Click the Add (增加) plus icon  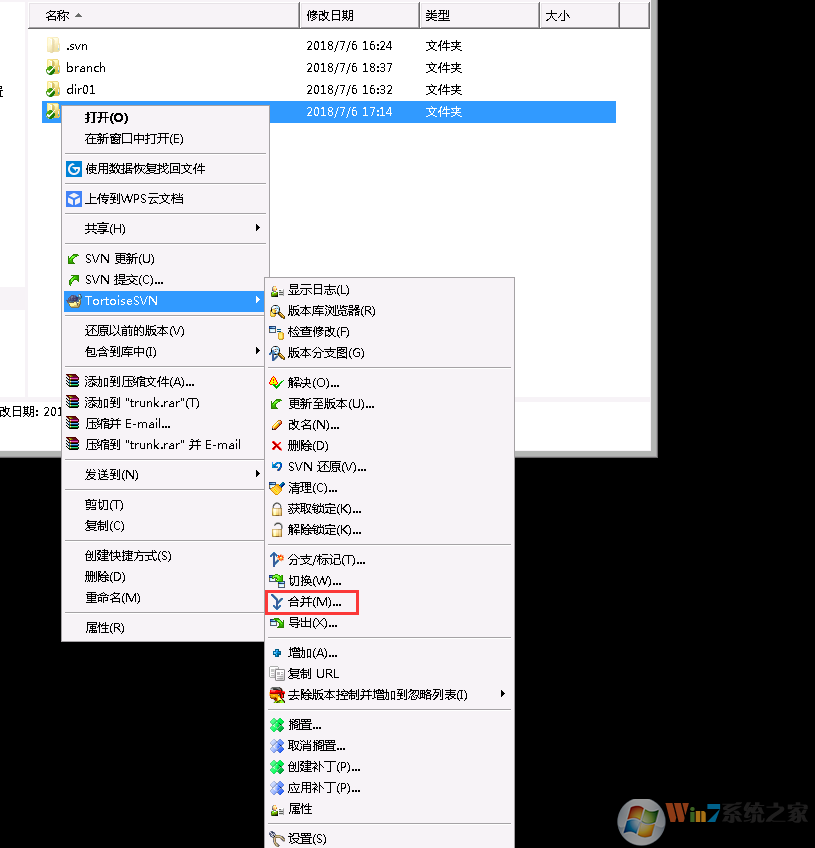click(277, 653)
